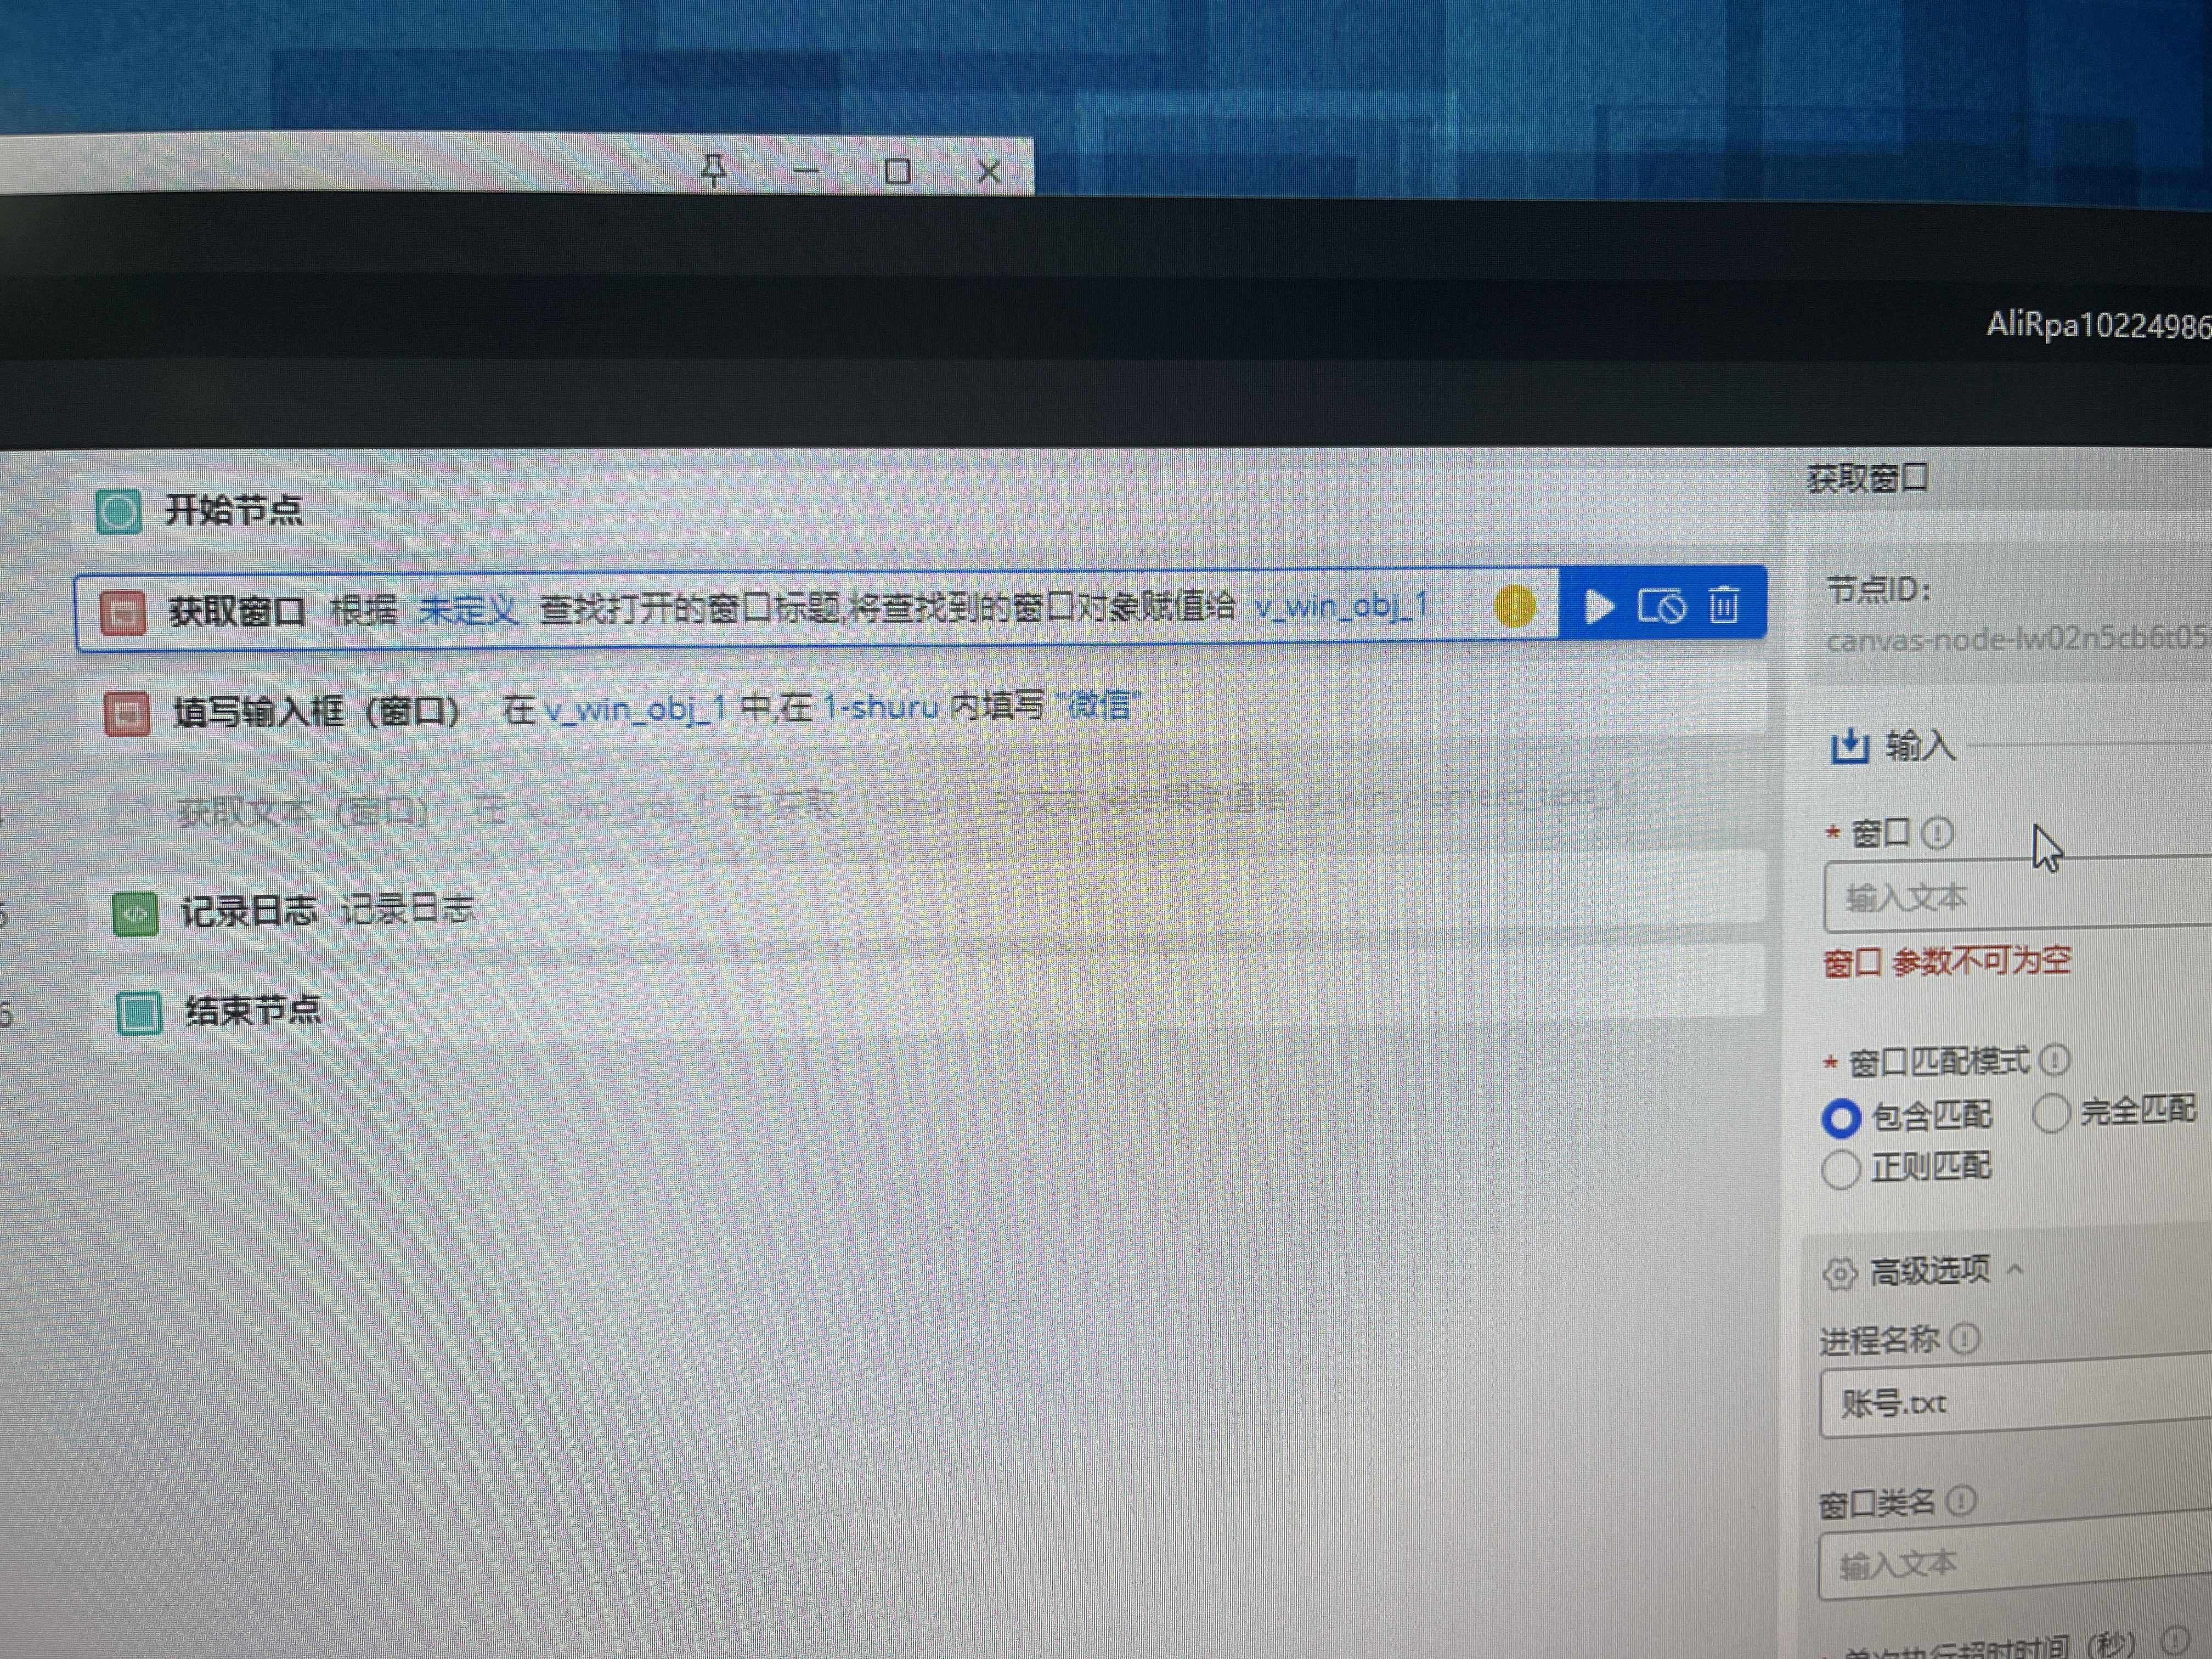This screenshot has width=2212, height=1659.
Task: Click the 高级选项 gear icon
Action: coord(1839,1274)
